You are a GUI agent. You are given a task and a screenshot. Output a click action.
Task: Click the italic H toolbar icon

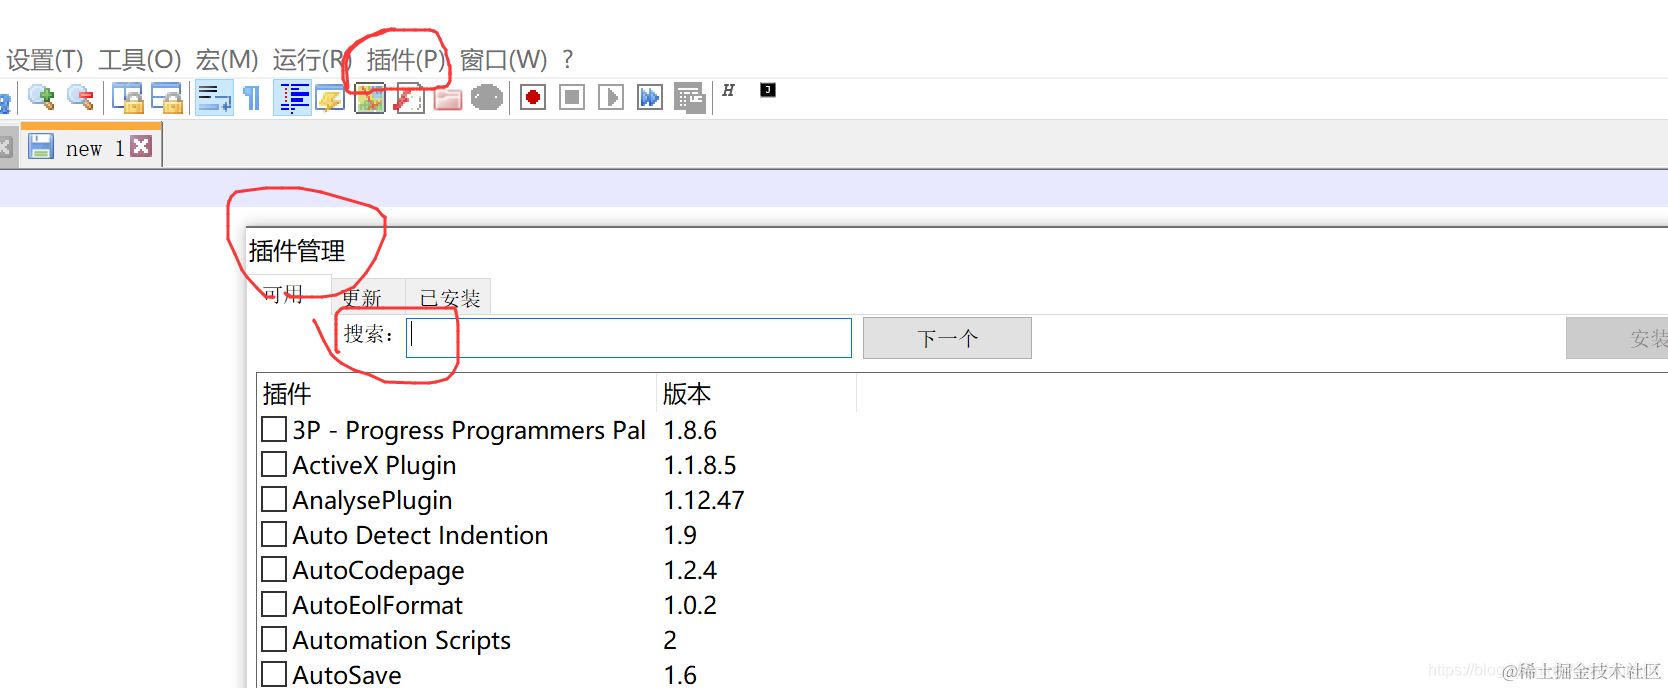728,90
